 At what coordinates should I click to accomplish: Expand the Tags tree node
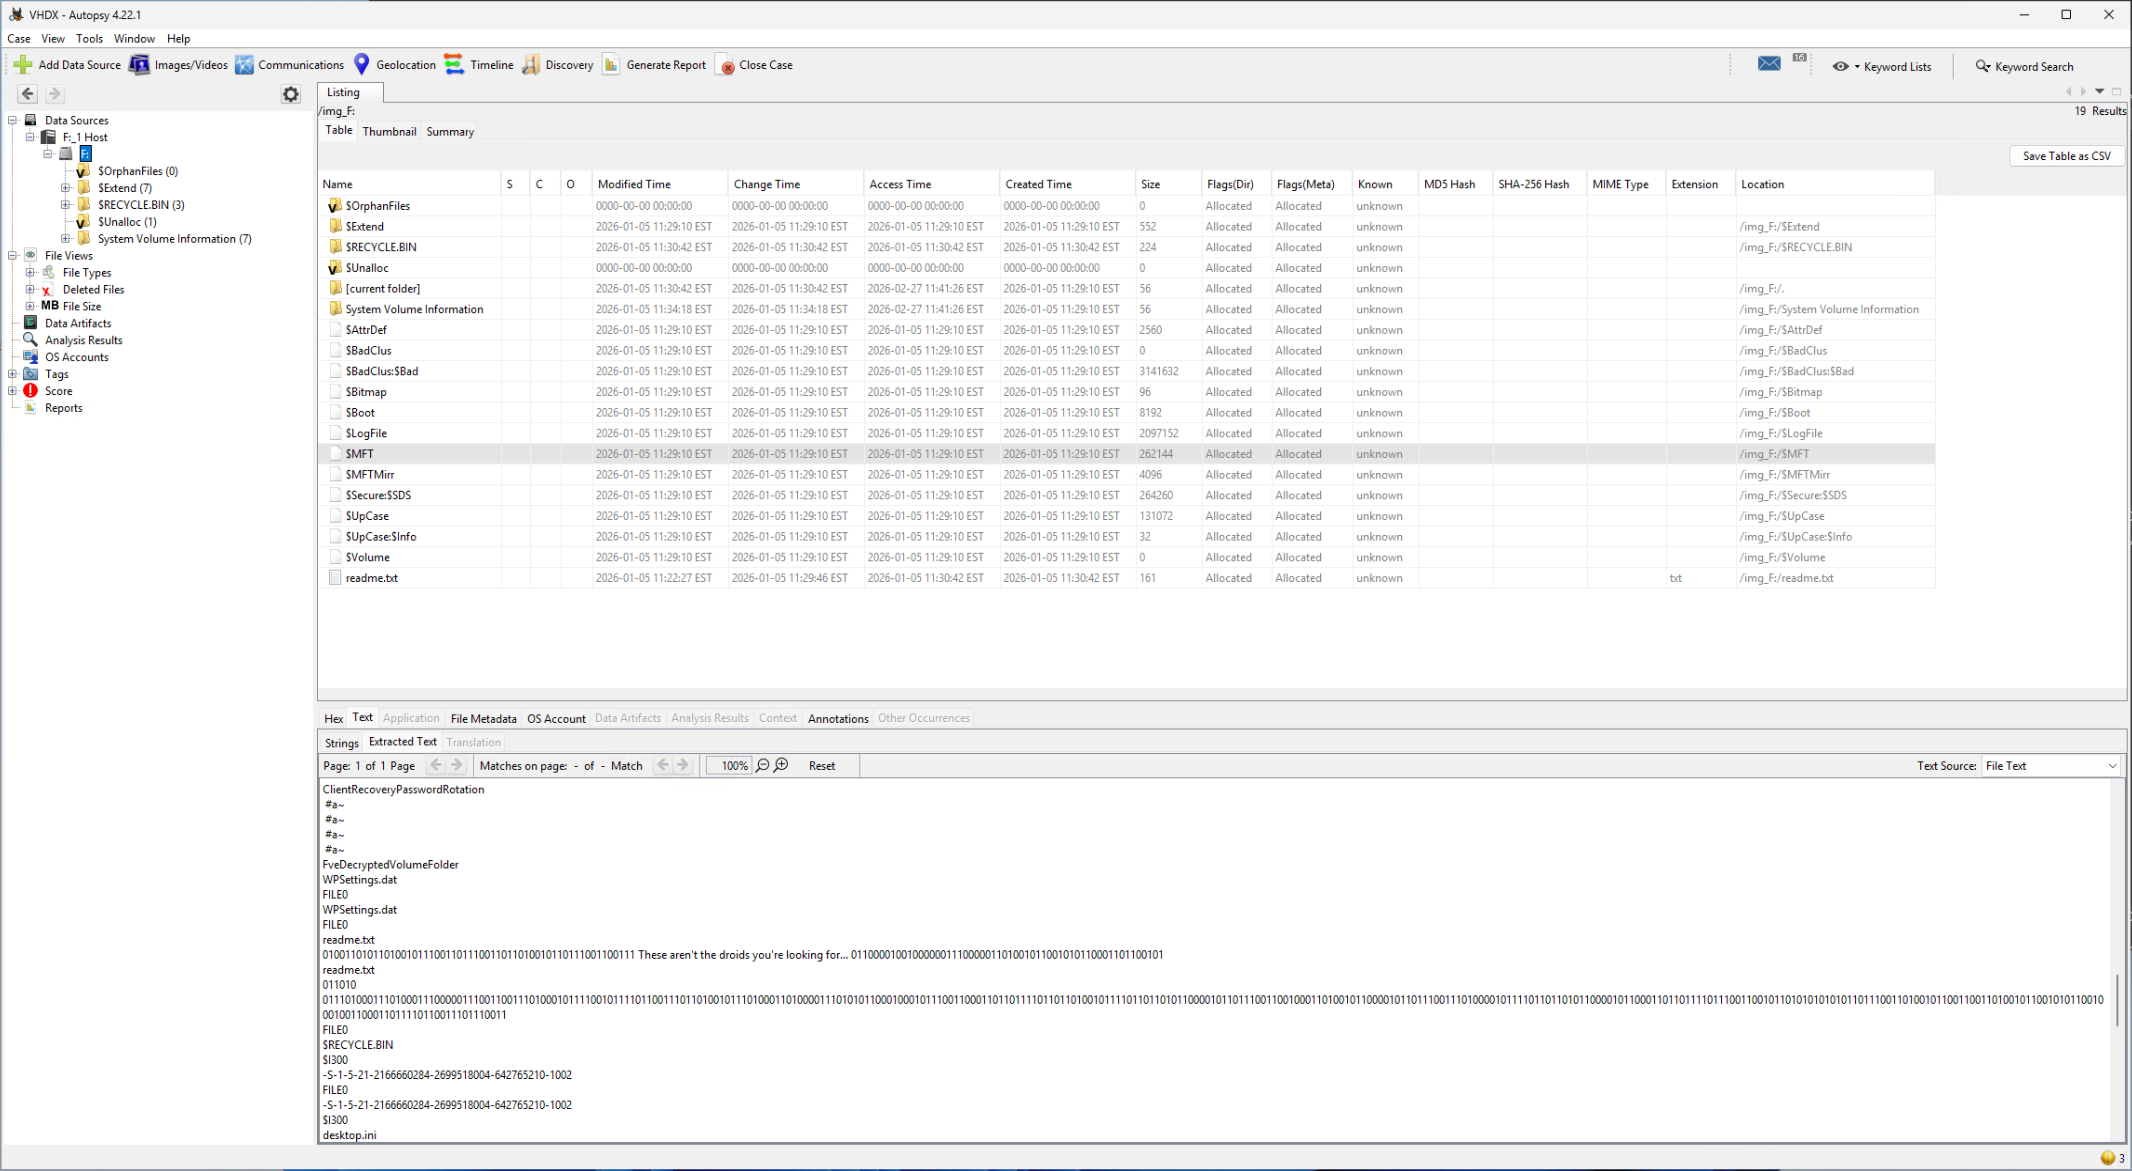click(13, 374)
